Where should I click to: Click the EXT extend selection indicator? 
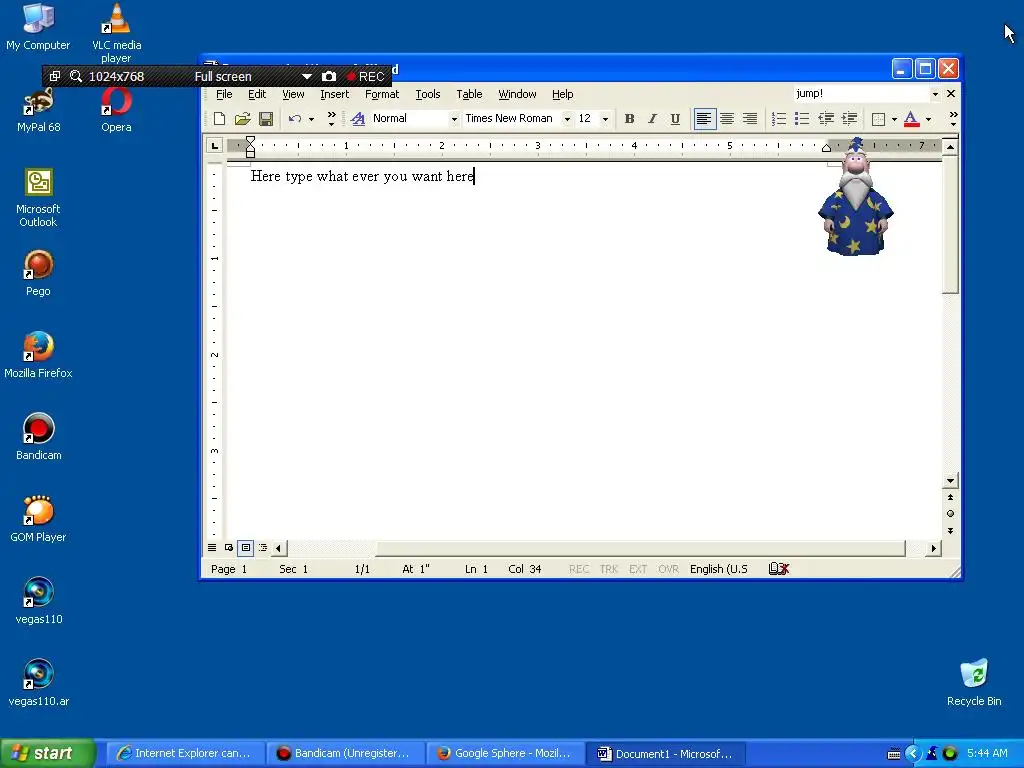(638, 569)
